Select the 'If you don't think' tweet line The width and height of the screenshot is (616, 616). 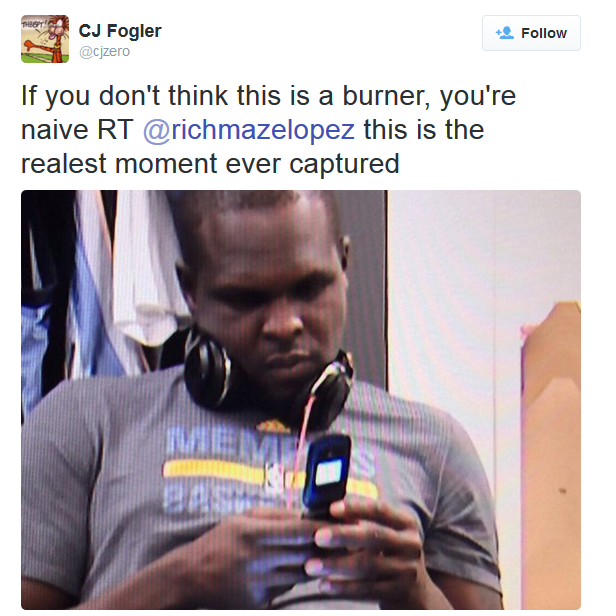268,96
